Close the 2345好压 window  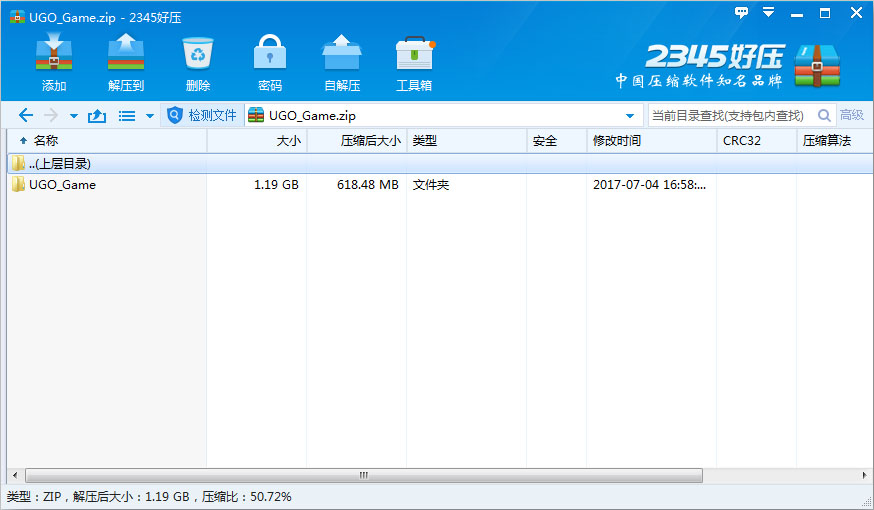[x=857, y=12]
